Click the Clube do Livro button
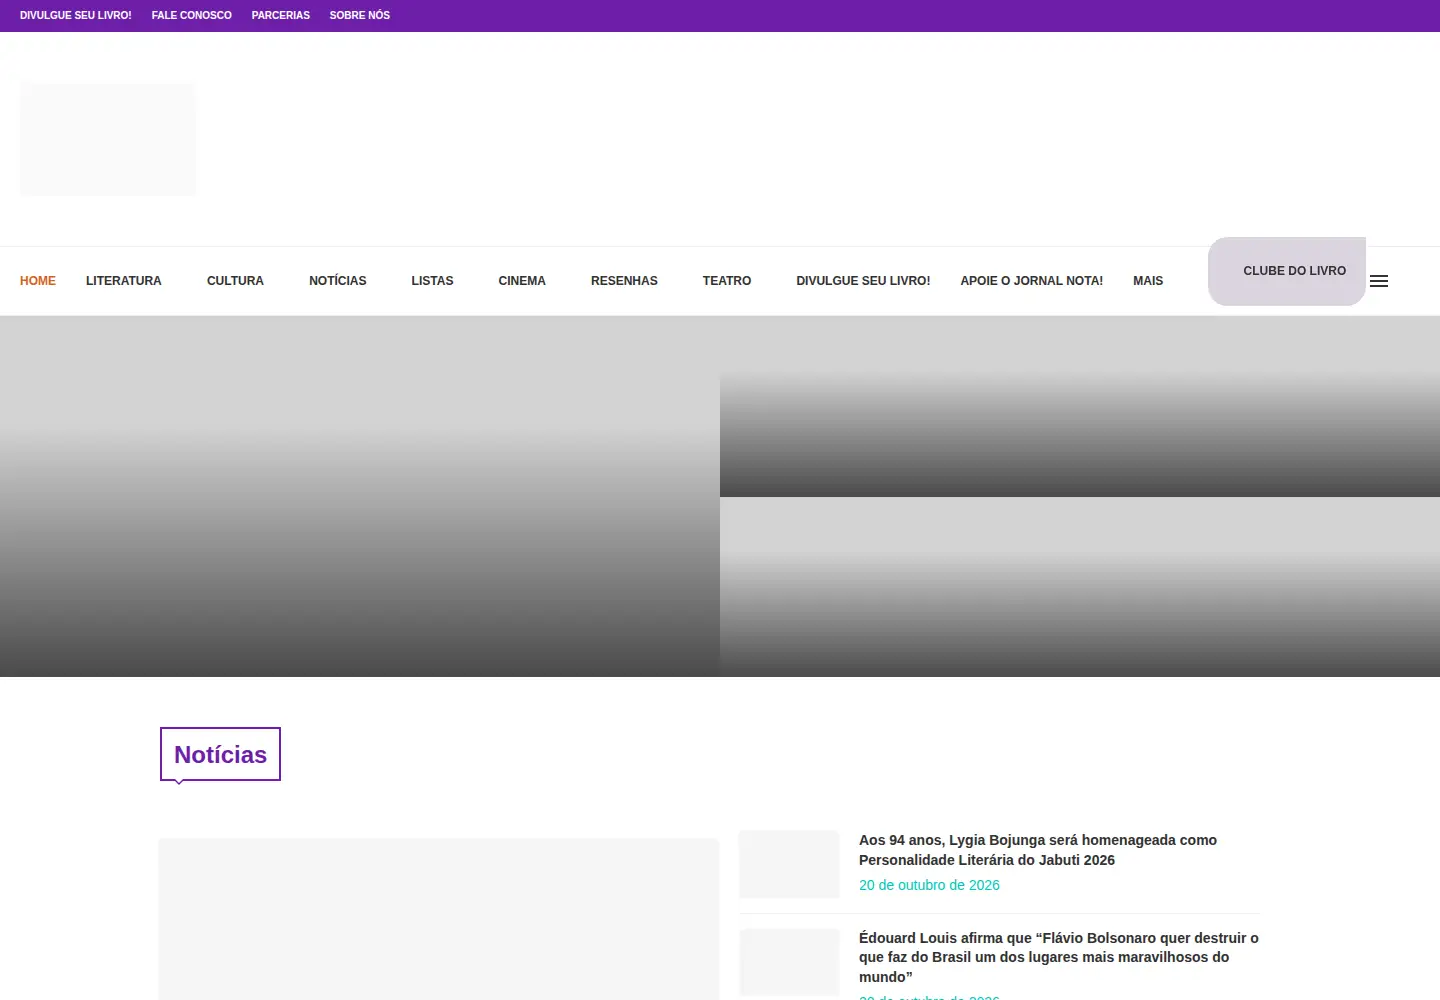Screen dimensions: 1440x1000 click(1287, 271)
